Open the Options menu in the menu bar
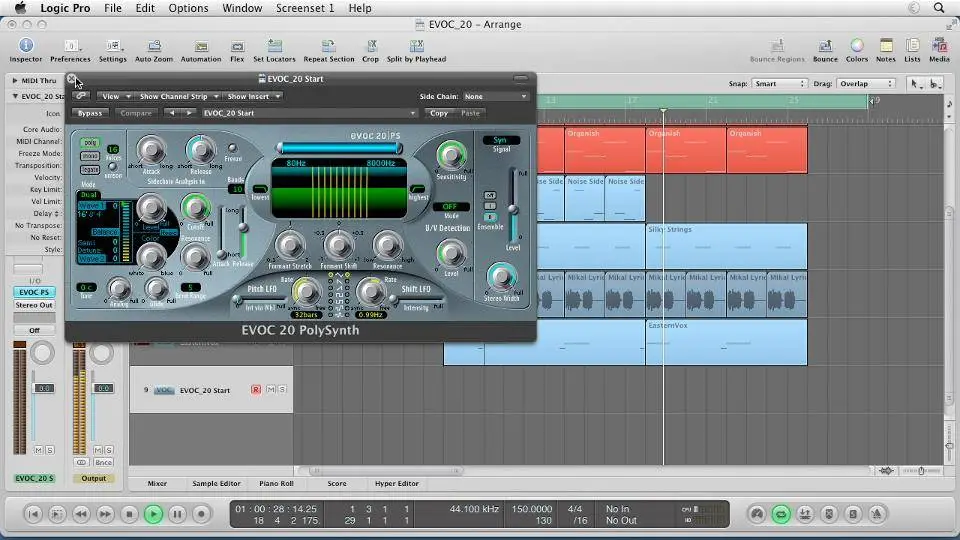960x540 pixels. 188,8
